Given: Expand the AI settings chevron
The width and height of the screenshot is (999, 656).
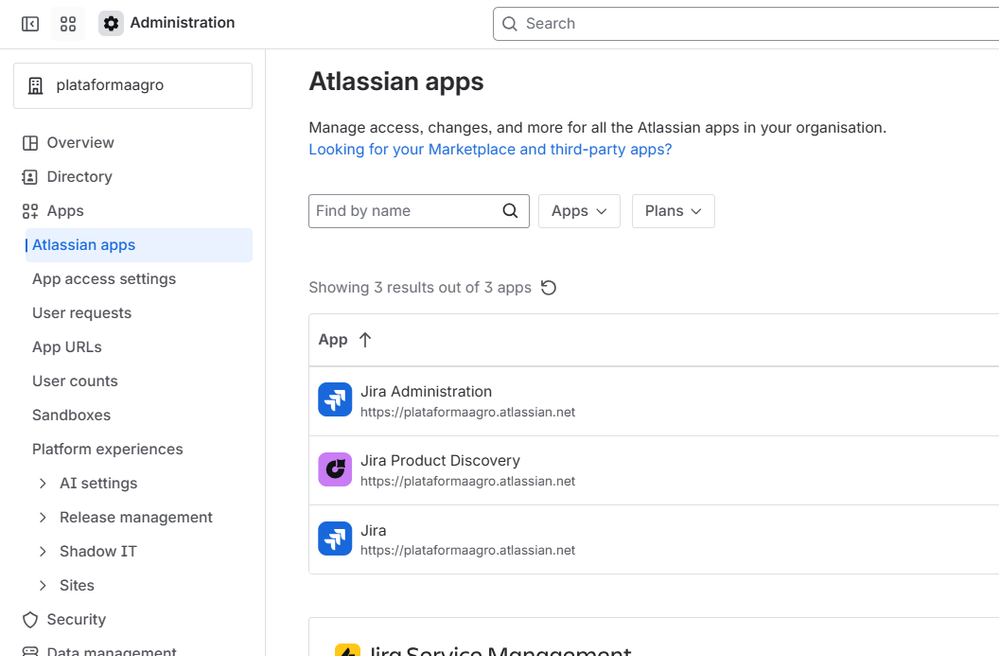Looking at the screenshot, I should coord(43,483).
